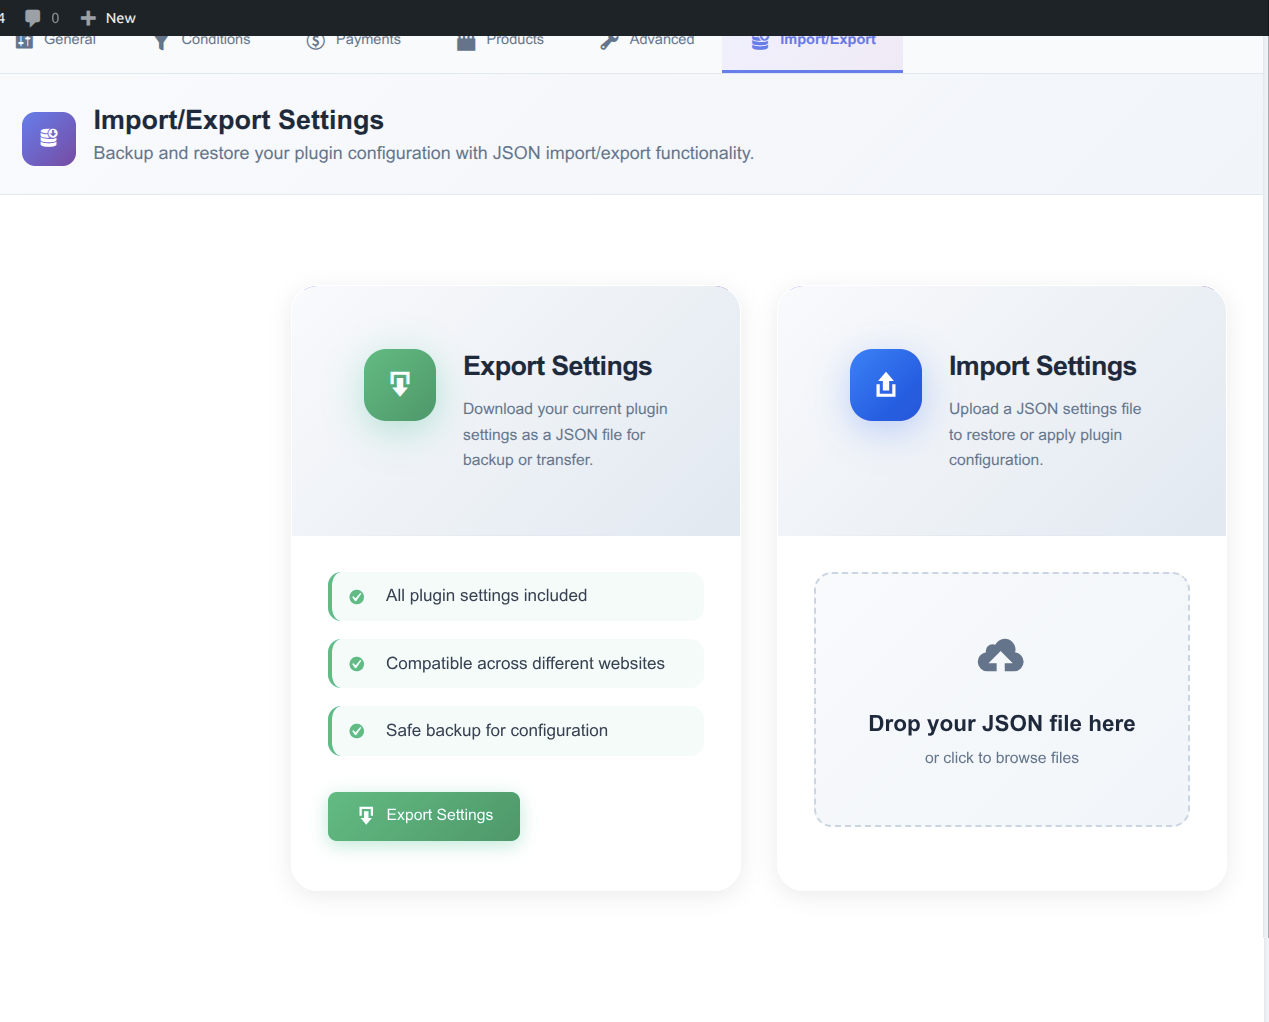Click the cloud upload icon
1269x1022 pixels.
click(x=1001, y=656)
